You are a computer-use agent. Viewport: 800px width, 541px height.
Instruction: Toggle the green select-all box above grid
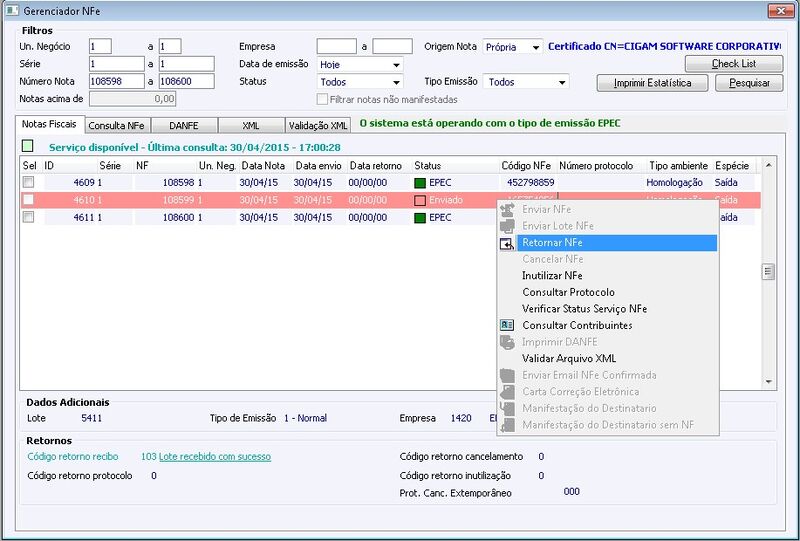(x=28, y=146)
